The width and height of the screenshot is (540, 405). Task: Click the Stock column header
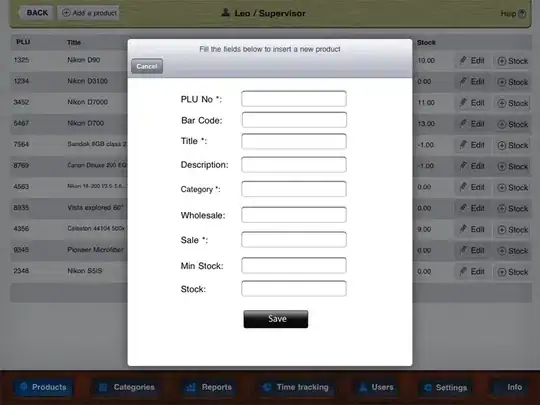pos(426,42)
